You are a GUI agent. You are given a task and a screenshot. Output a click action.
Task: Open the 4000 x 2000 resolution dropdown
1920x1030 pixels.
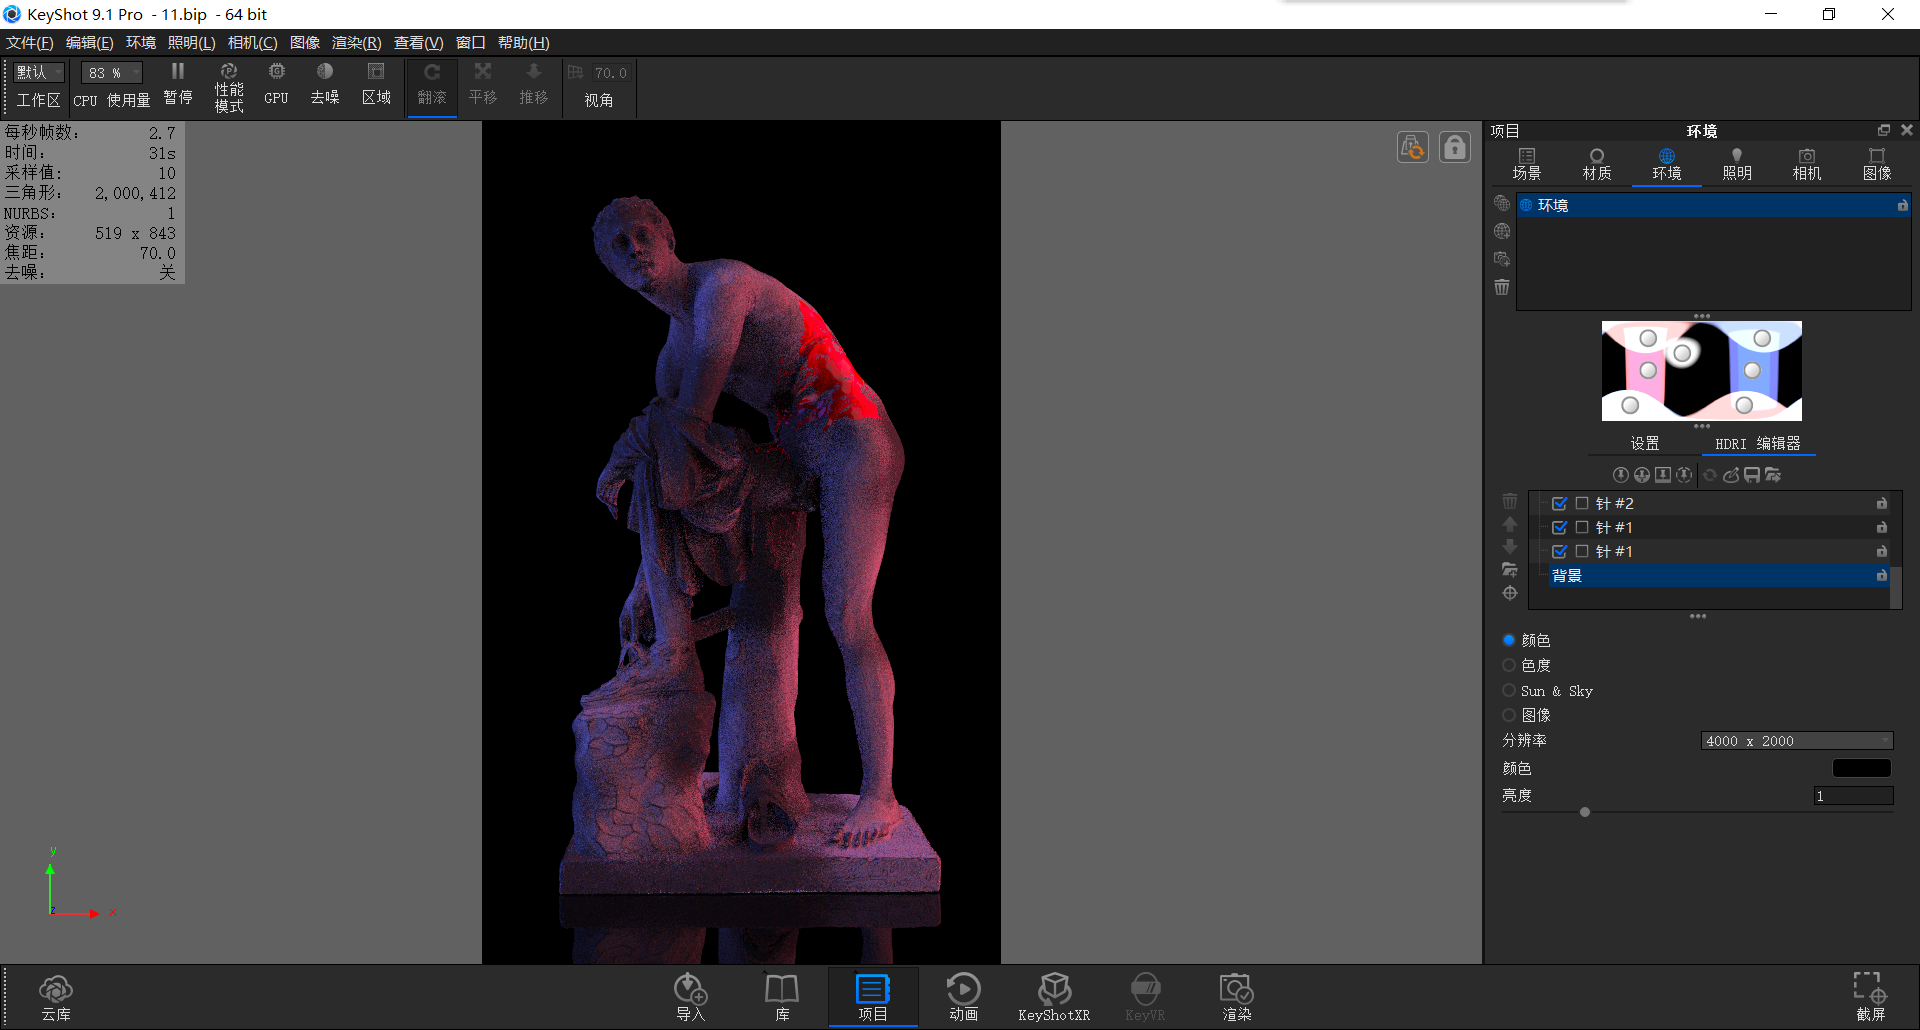point(1795,740)
